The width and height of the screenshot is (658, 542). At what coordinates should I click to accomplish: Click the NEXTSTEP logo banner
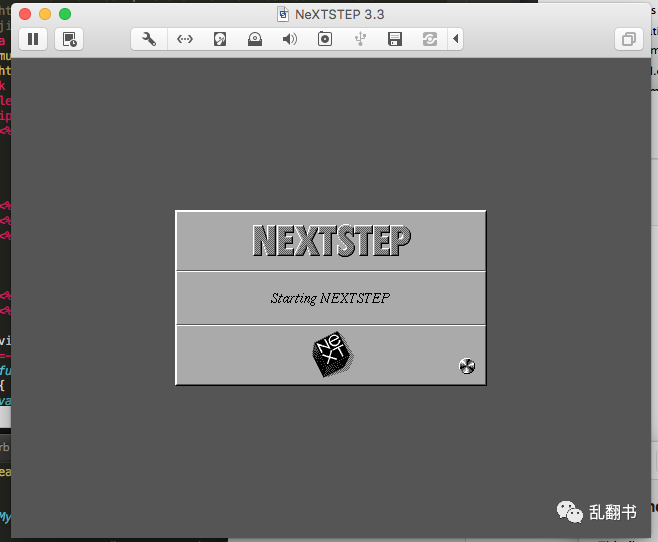(331, 241)
